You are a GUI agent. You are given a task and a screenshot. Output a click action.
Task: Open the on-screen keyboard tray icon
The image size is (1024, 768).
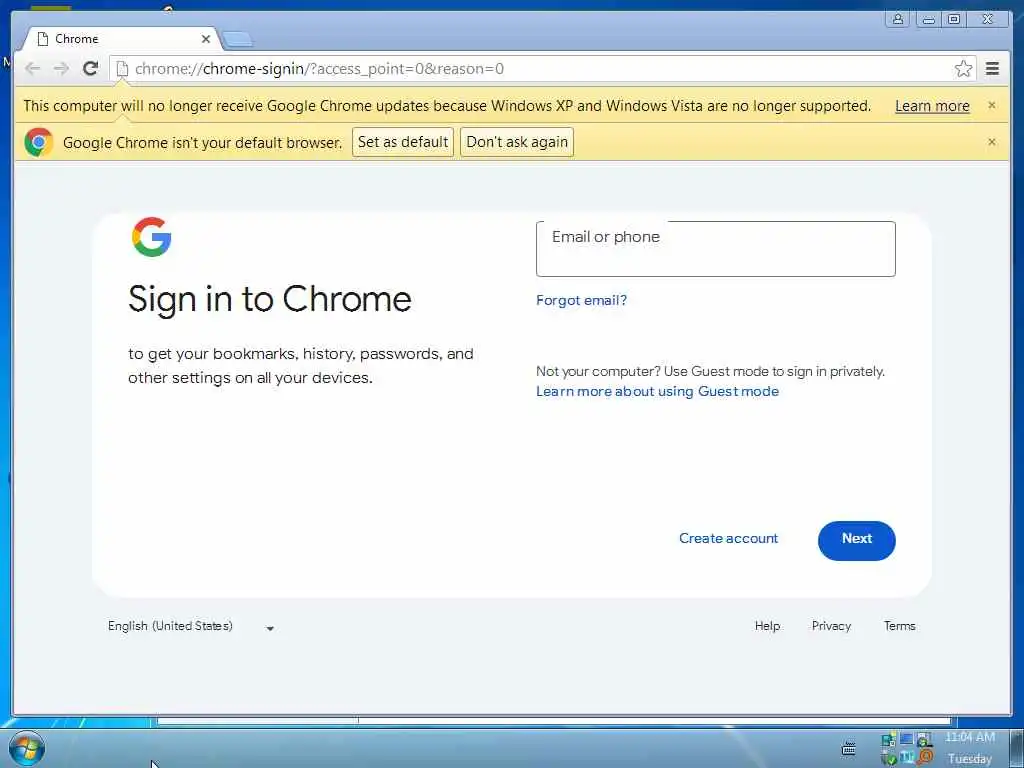(848, 748)
